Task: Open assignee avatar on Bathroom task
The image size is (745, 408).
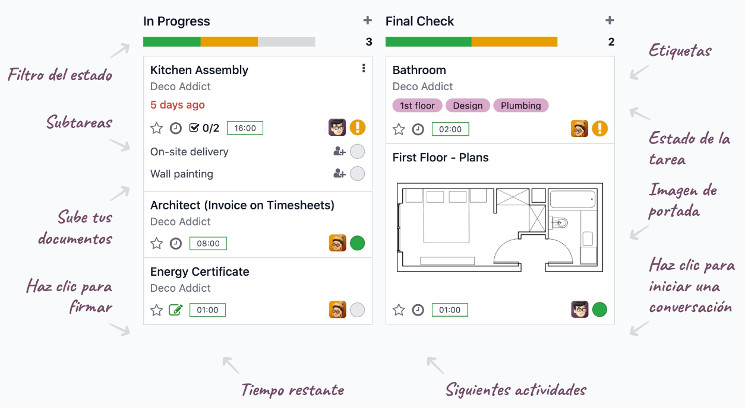Action: point(579,129)
